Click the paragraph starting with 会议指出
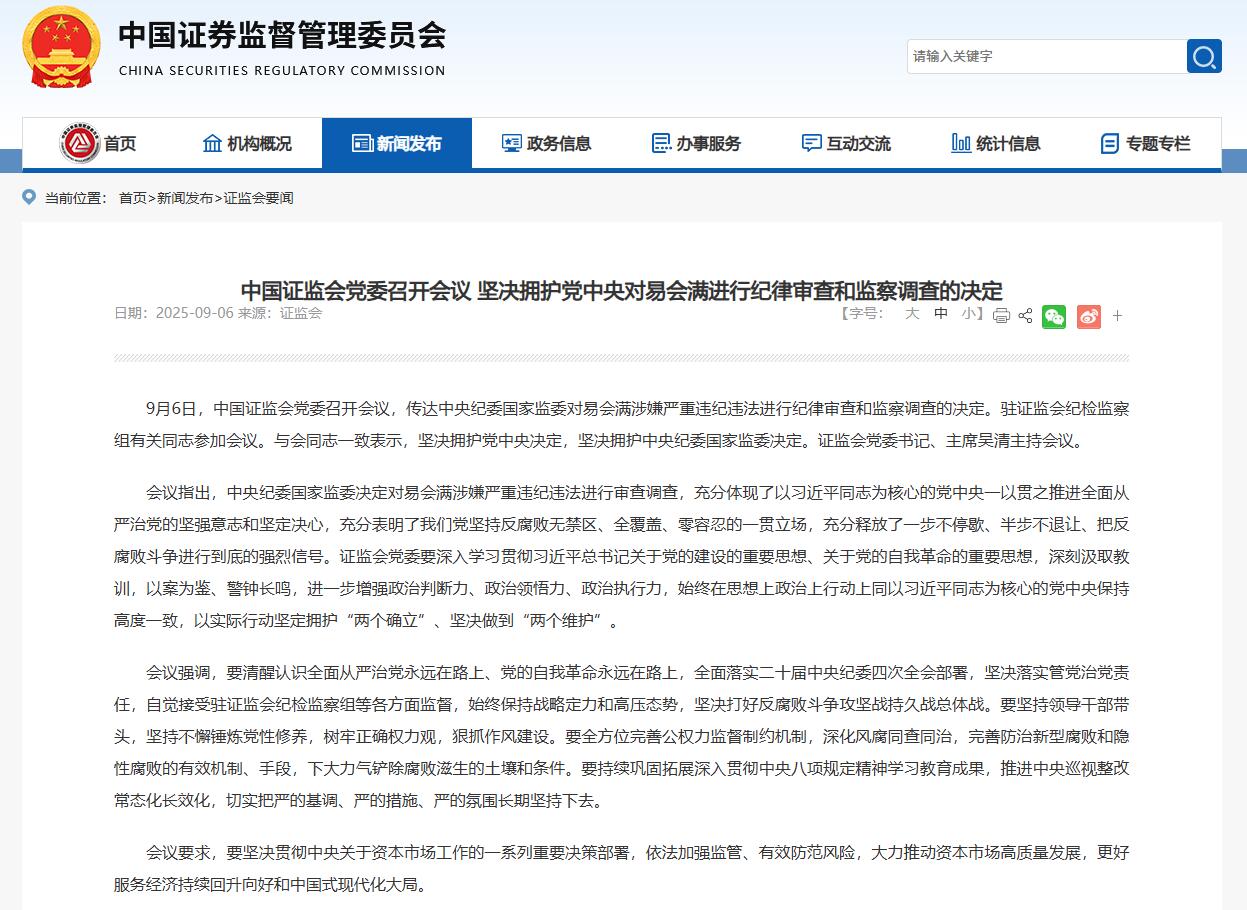Image resolution: width=1247 pixels, height=910 pixels. point(621,556)
